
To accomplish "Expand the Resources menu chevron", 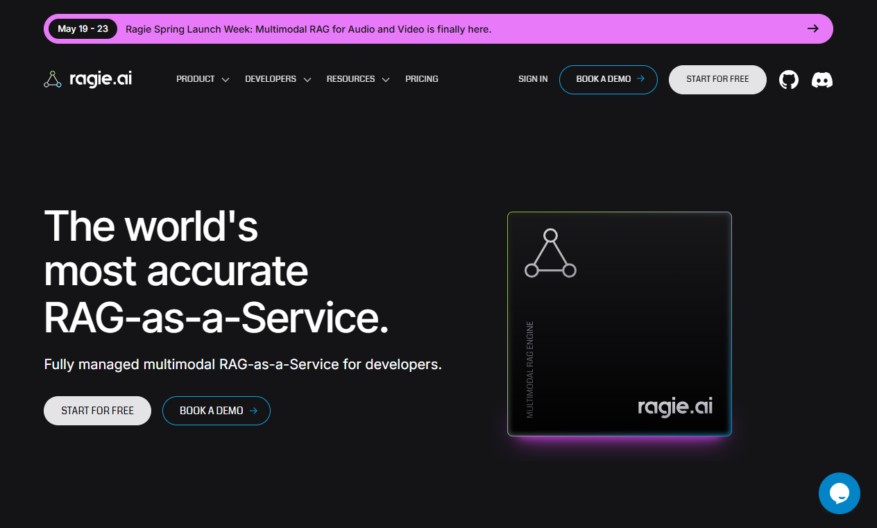I will pyautogui.click(x=385, y=80).
